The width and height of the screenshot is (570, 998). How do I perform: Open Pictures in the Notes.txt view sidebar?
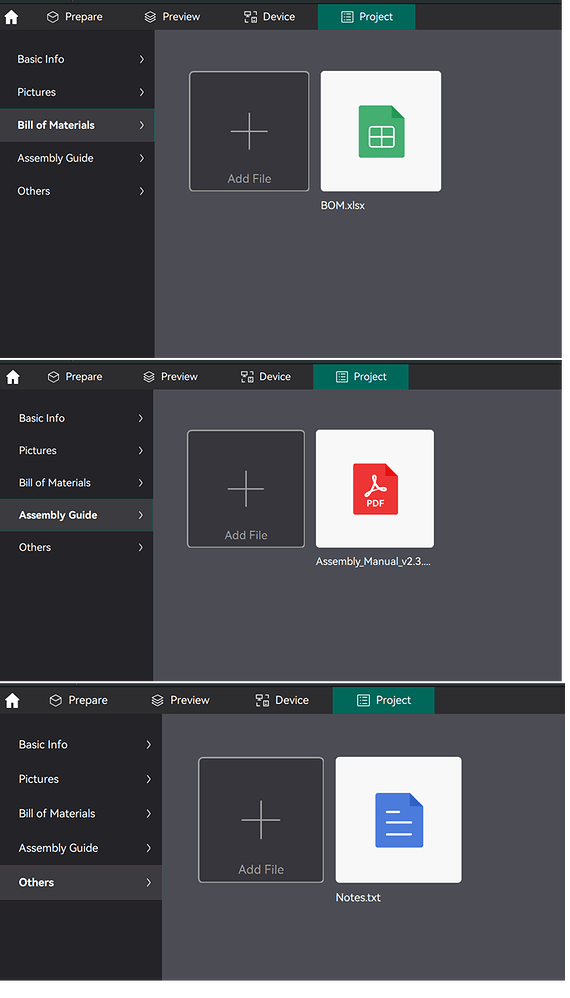click(x=81, y=780)
